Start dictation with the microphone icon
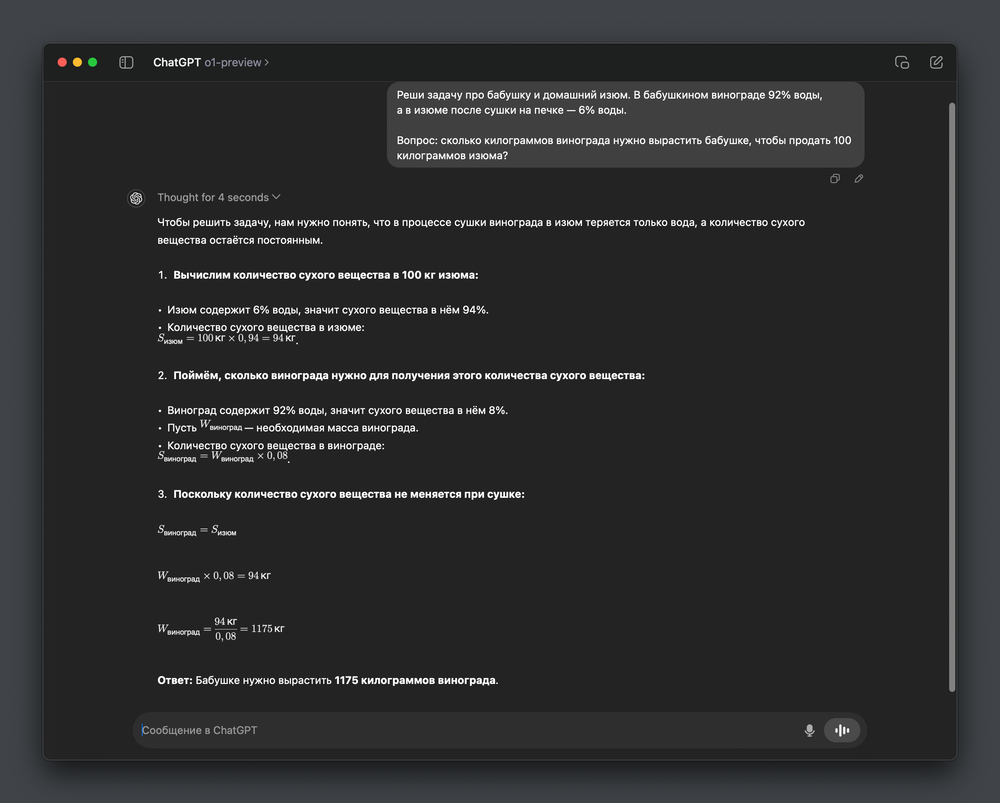 point(809,731)
